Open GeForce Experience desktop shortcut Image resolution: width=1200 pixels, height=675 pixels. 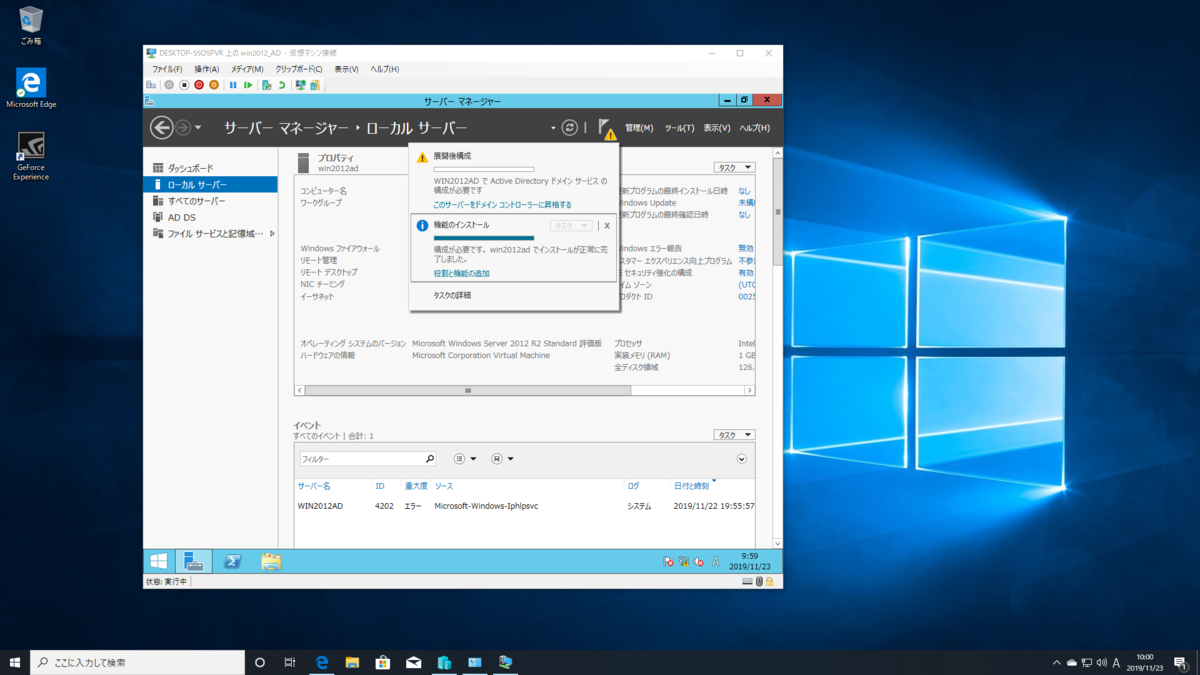(x=31, y=157)
